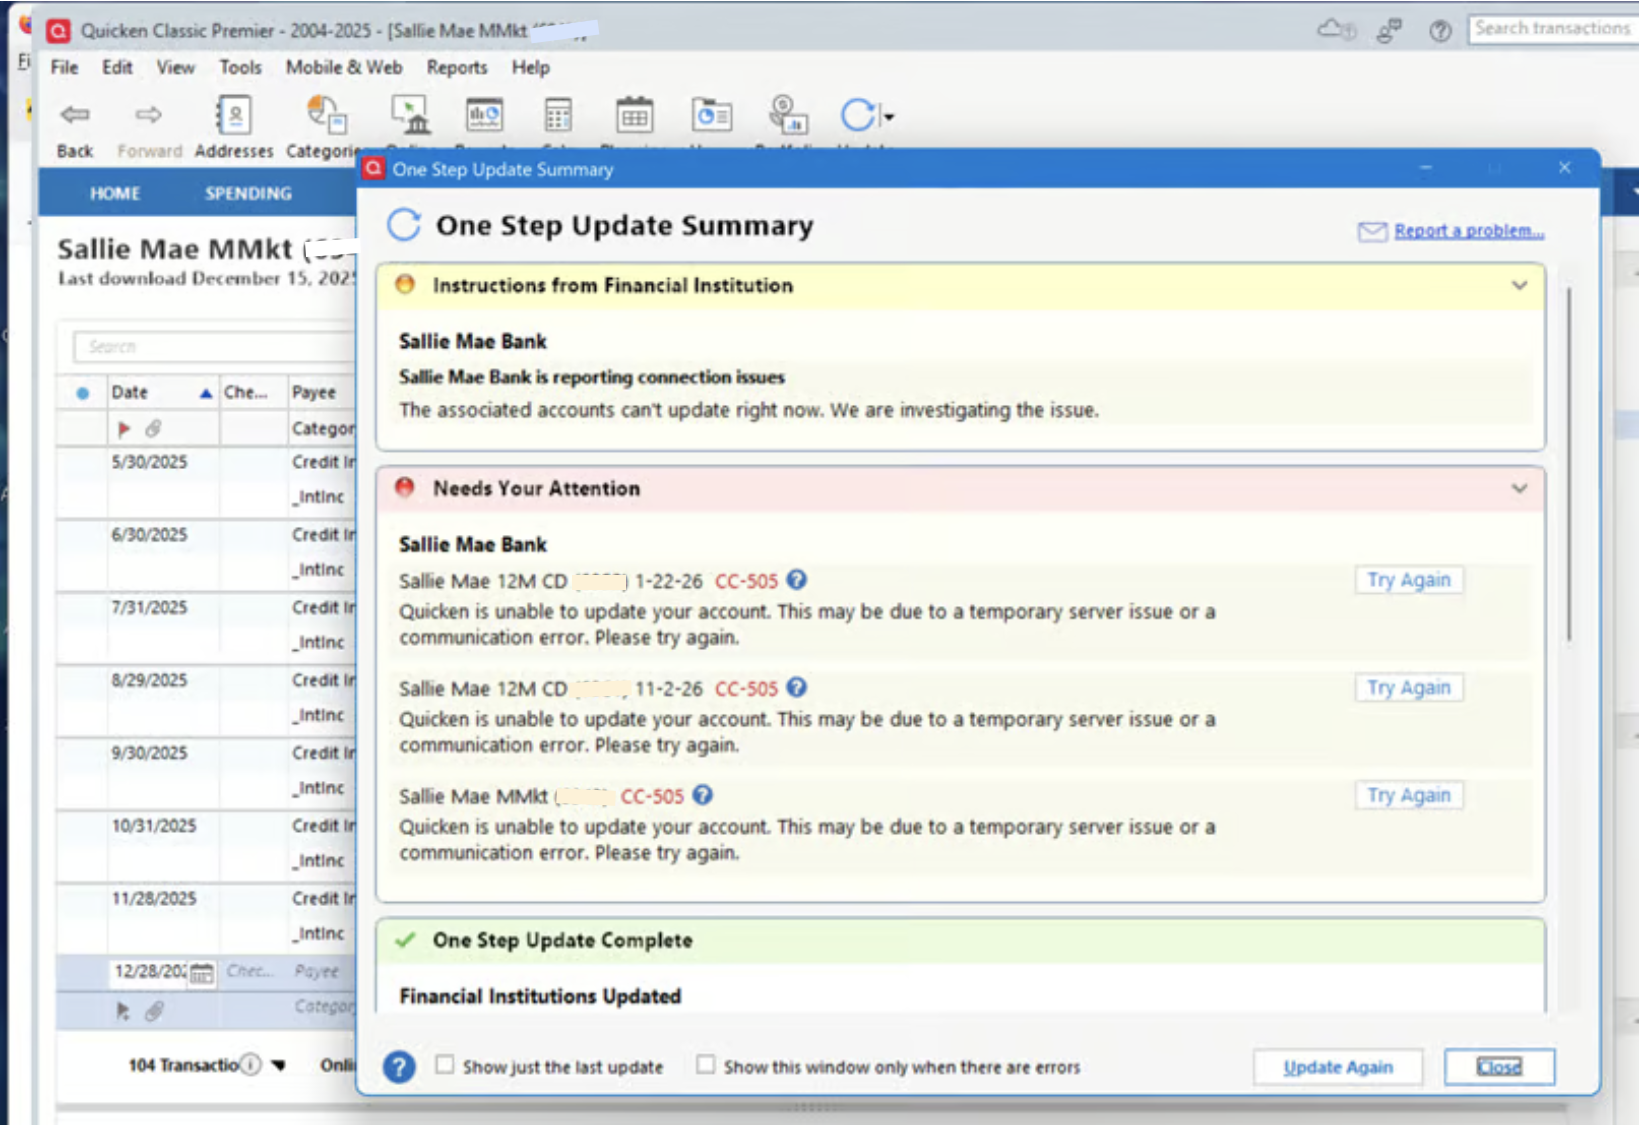Open the calculator toolbar icon

point(558,116)
